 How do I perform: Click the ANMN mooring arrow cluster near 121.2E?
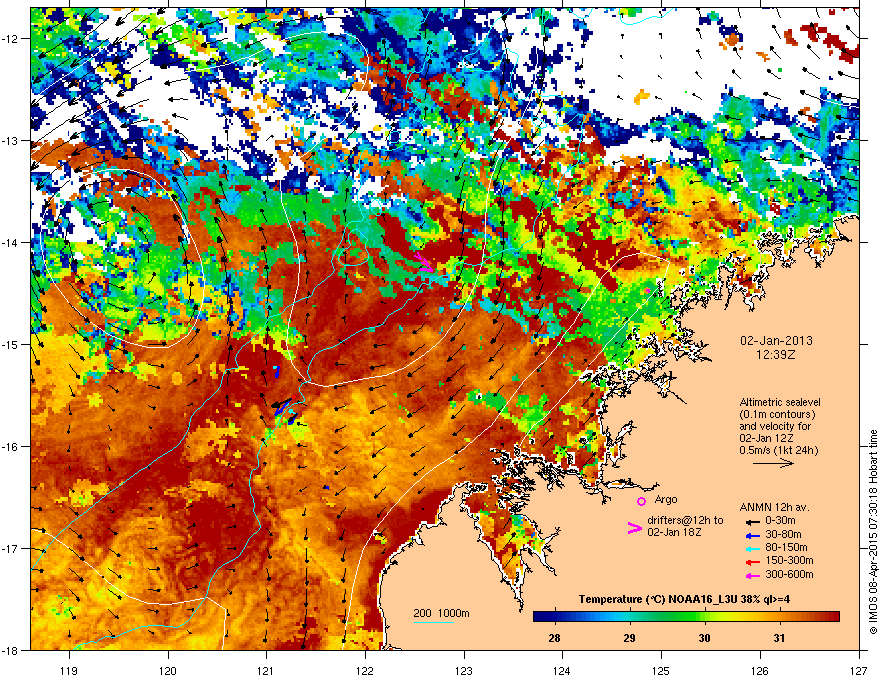point(285,408)
